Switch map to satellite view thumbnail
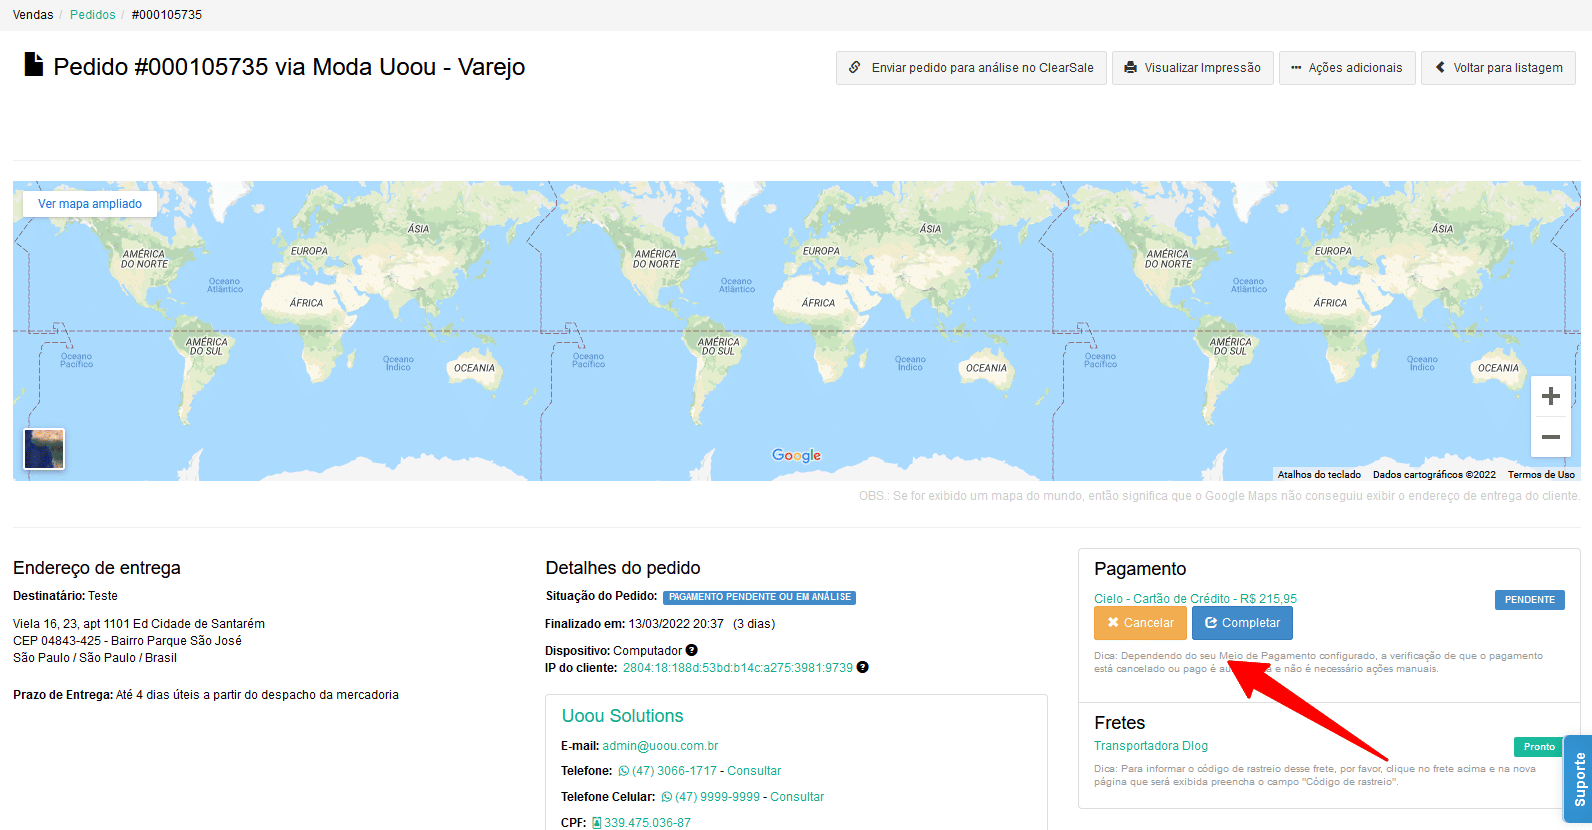Image resolution: width=1592 pixels, height=830 pixels. (44, 449)
